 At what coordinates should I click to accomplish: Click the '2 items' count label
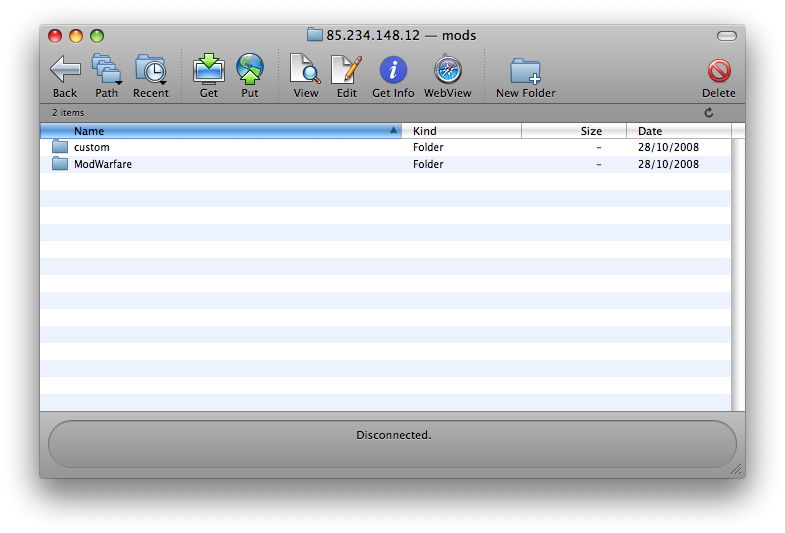pyautogui.click(x=68, y=113)
